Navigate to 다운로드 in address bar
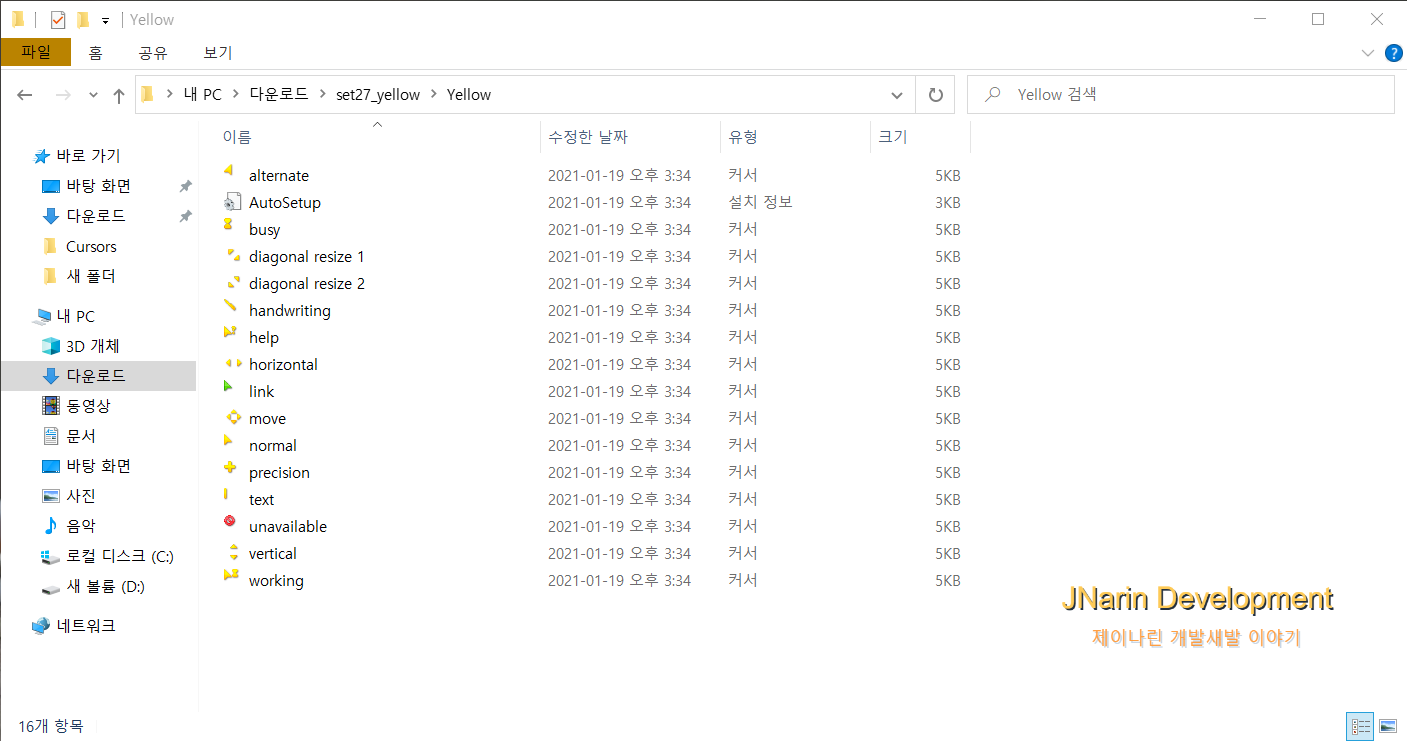The width and height of the screenshot is (1407, 741). coord(280,95)
